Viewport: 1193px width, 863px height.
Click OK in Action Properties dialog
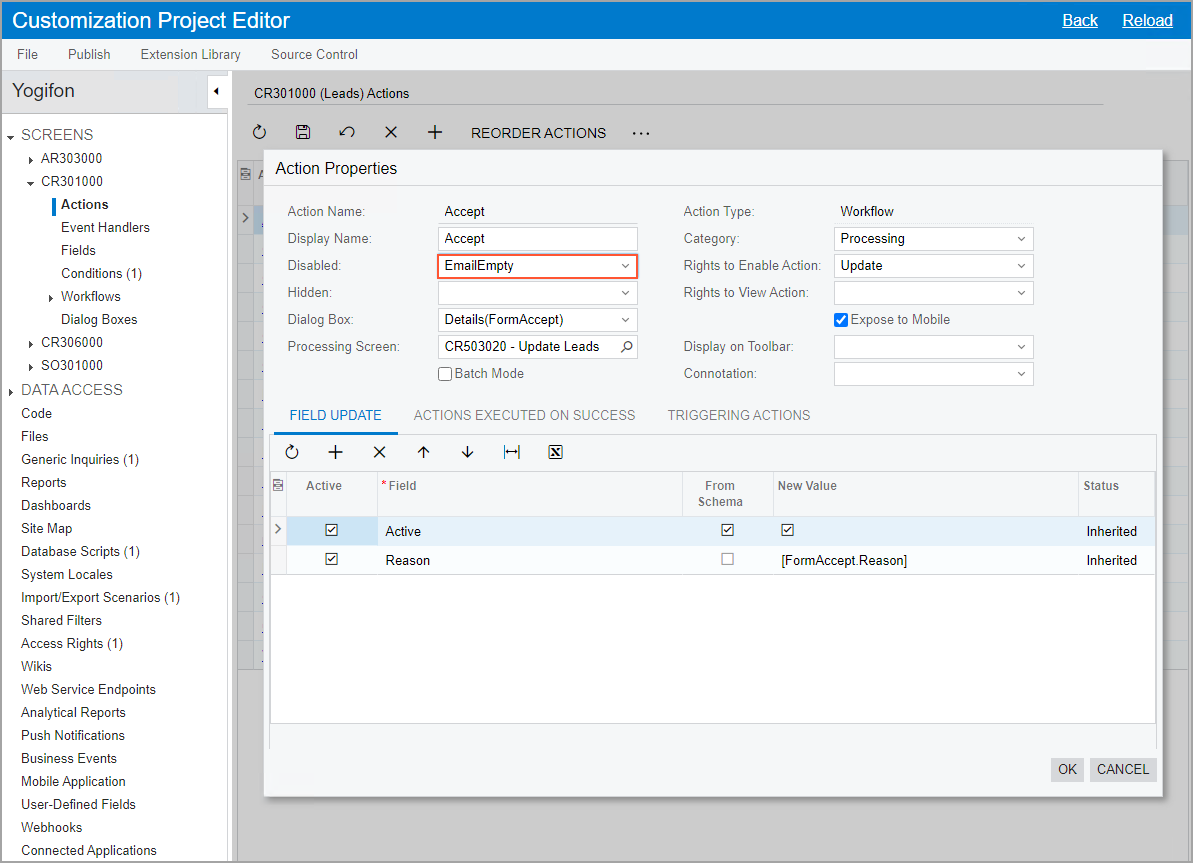click(1067, 769)
